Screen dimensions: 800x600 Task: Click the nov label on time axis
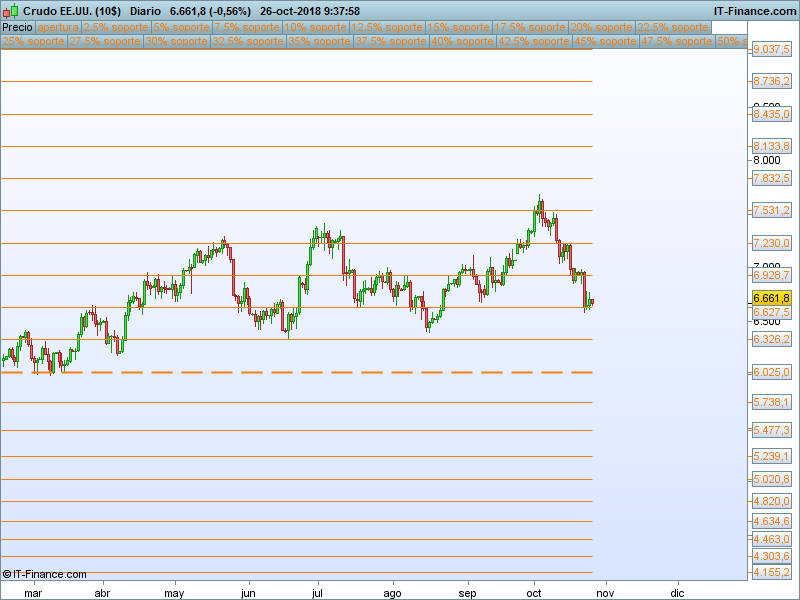(x=605, y=593)
